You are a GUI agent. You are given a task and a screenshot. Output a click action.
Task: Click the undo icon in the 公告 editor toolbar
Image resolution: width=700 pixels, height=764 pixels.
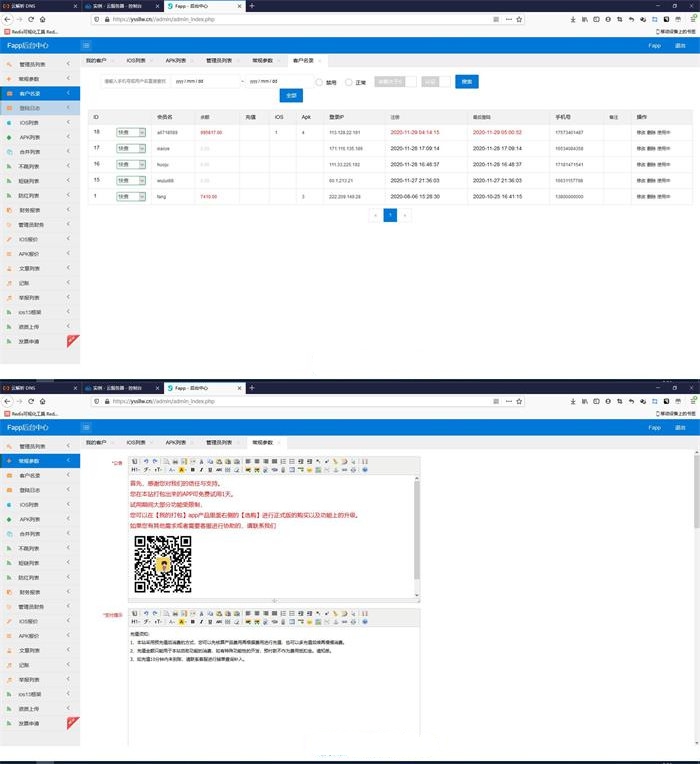tap(146, 461)
